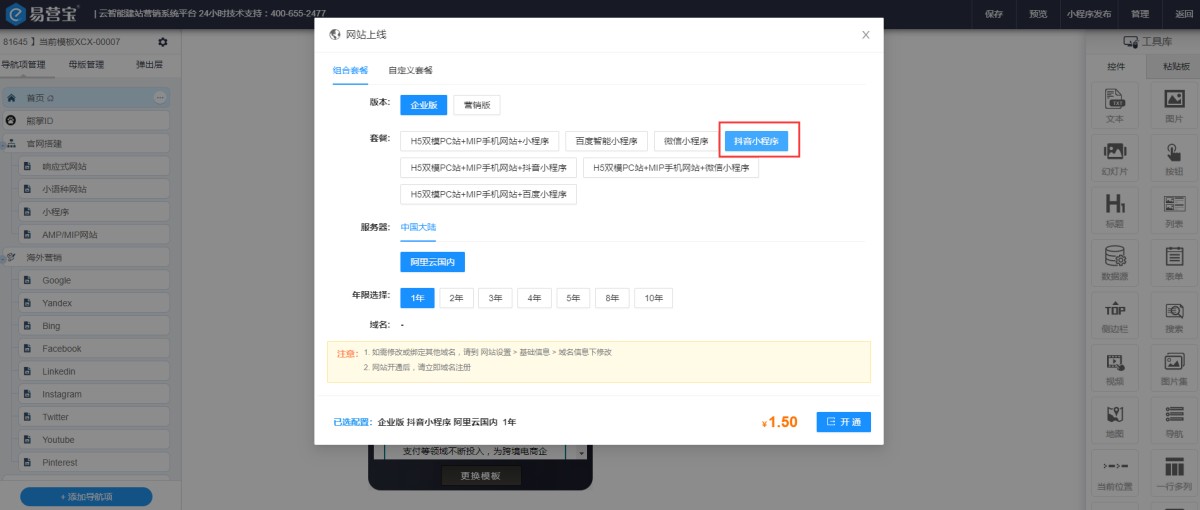Click the 工具库 toolbox header icon
This screenshot has width=1200, height=510.
pyautogui.click(x=1131, y=42)
